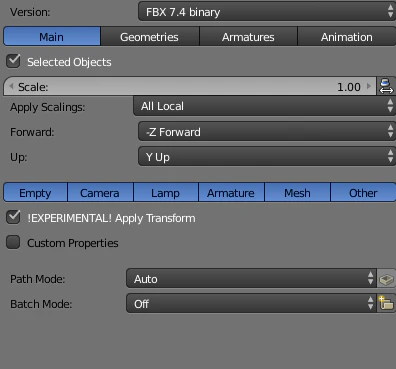
Task: Toggle the Mesh object type button
Action: point(297,193)
